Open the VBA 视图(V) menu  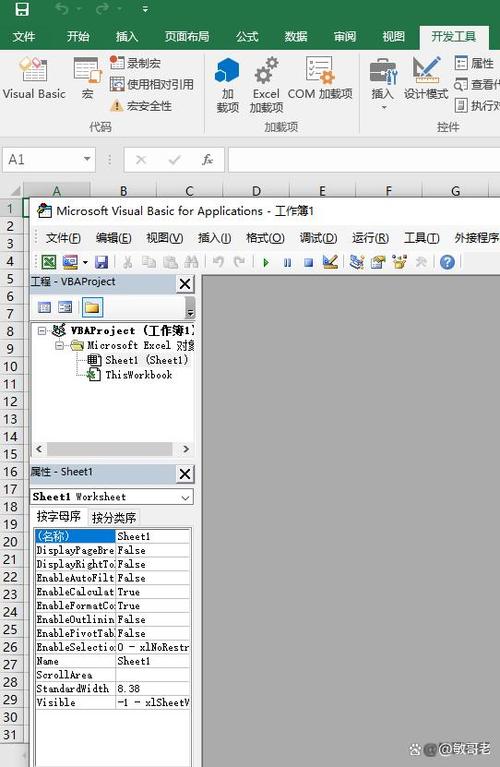165,238
